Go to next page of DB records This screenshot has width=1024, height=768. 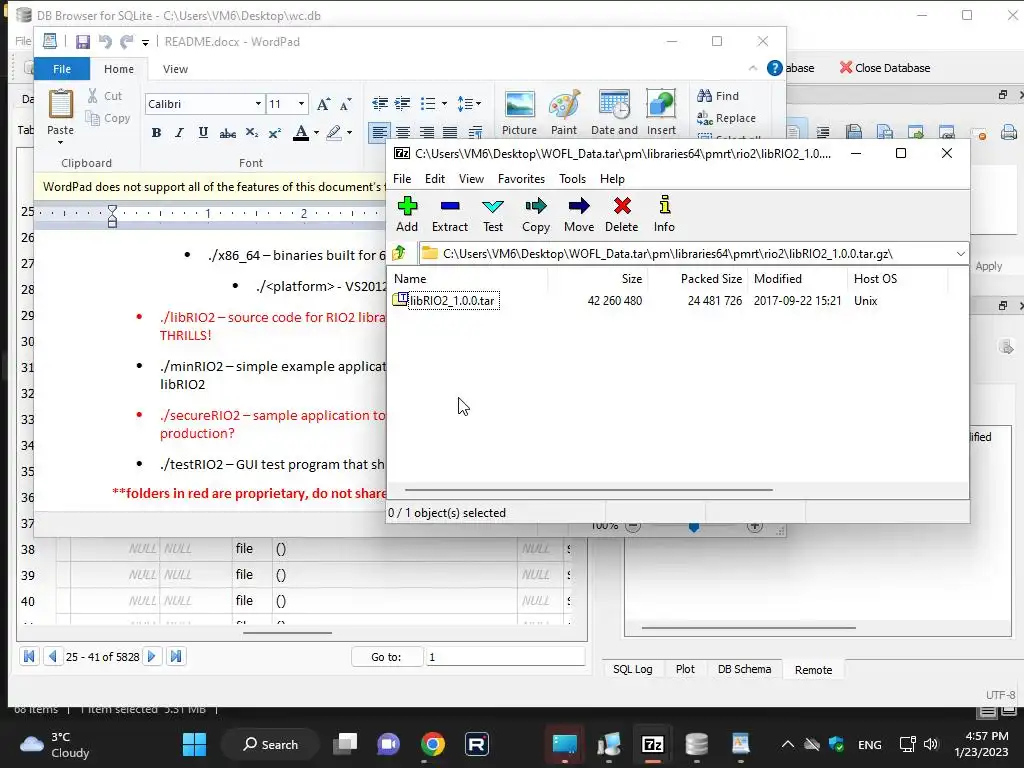[x=152, y=656]
